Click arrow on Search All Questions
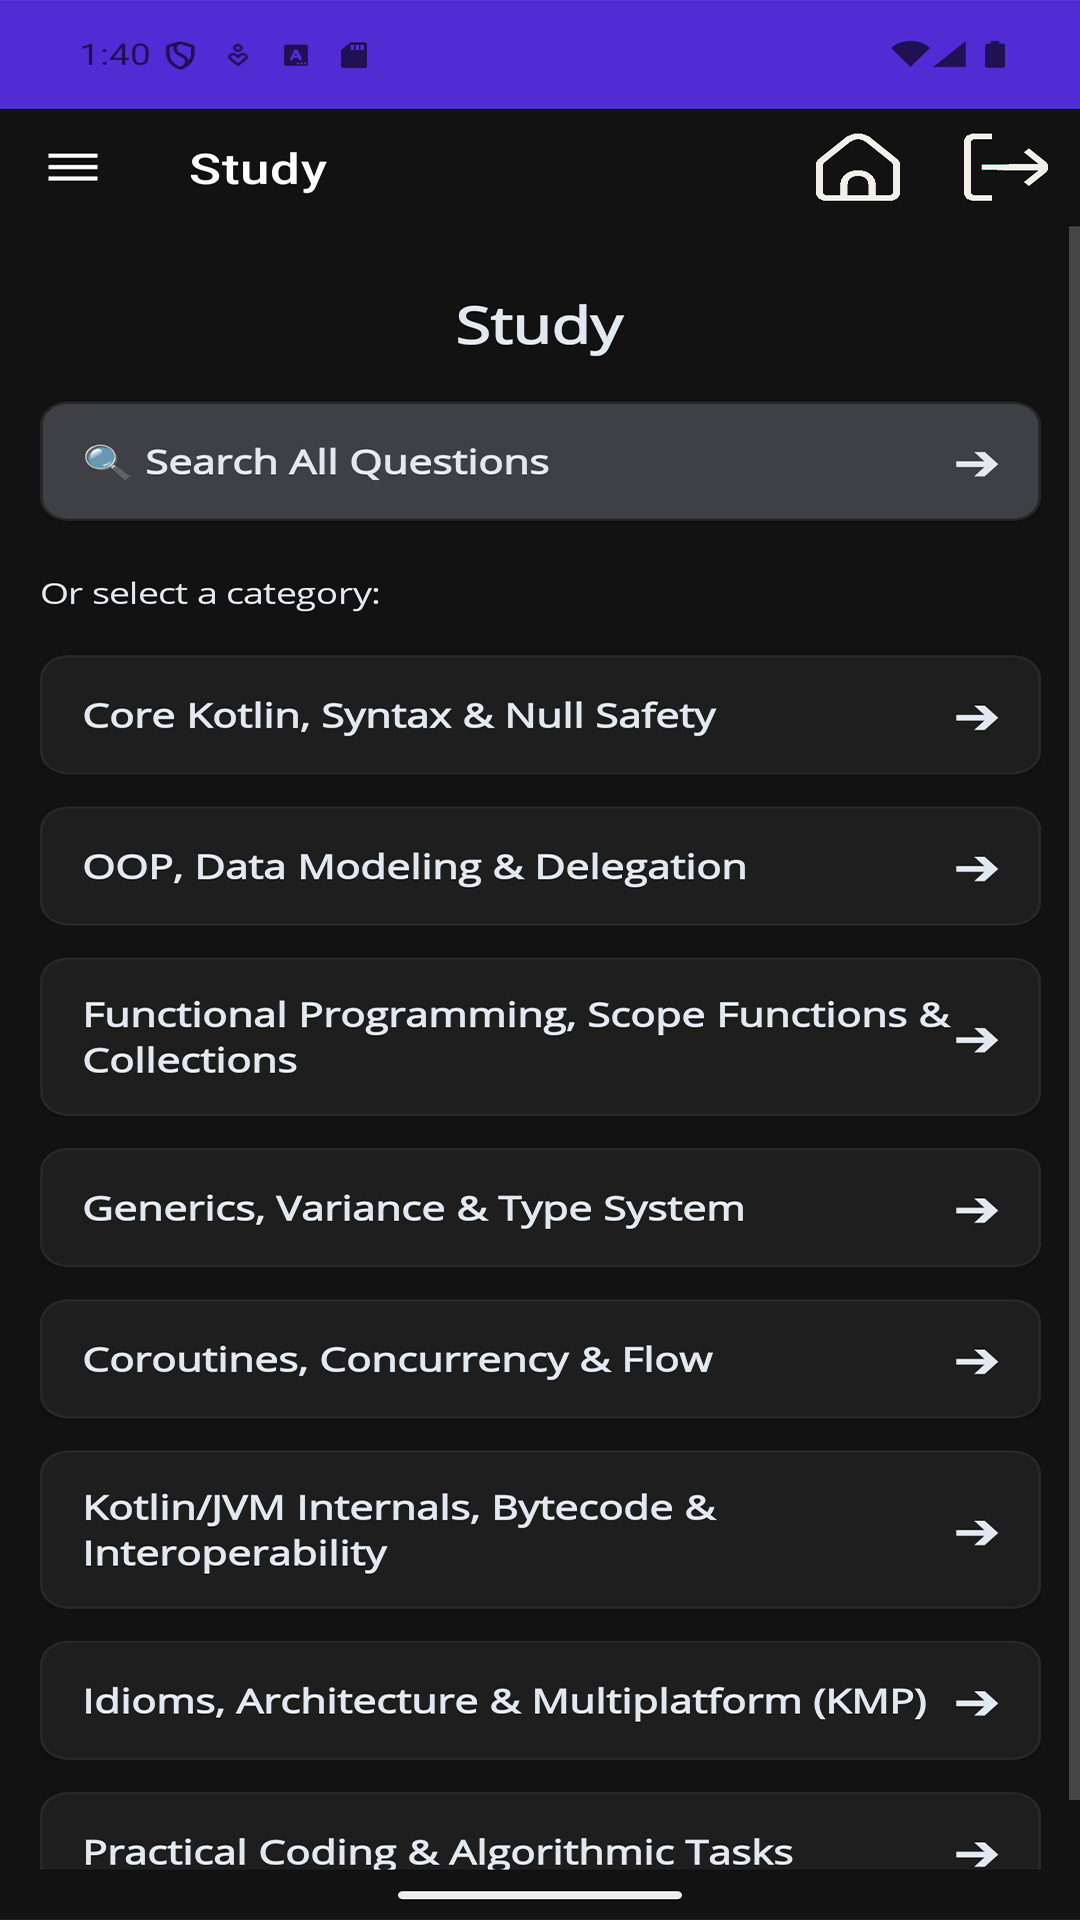Viewport: 1080px width, 1920px height. 976,464
